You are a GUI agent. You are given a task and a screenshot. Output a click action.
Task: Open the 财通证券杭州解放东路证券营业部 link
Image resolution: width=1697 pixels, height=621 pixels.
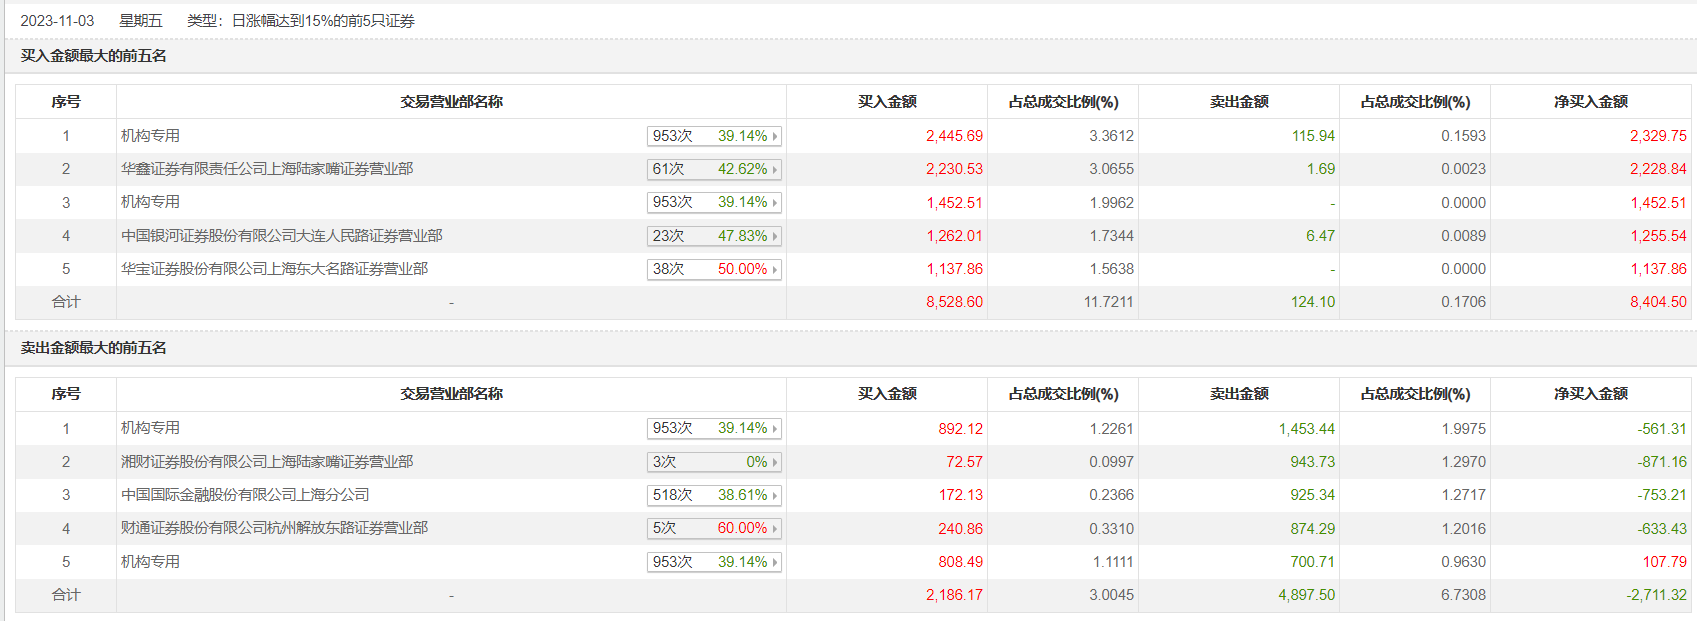pos(274,528)
